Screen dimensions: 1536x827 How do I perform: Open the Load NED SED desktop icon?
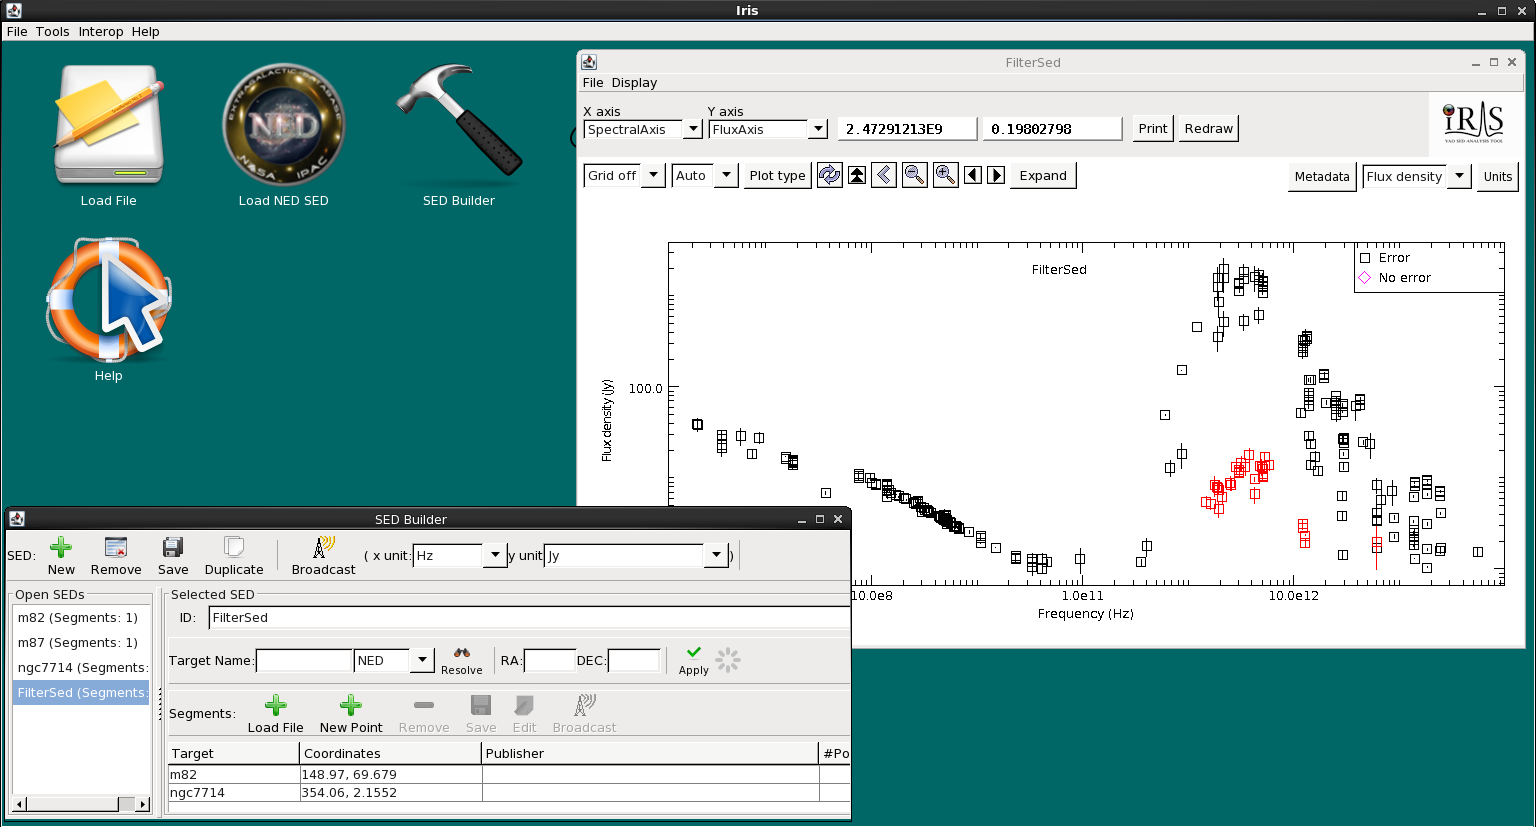tap(283, 127)
